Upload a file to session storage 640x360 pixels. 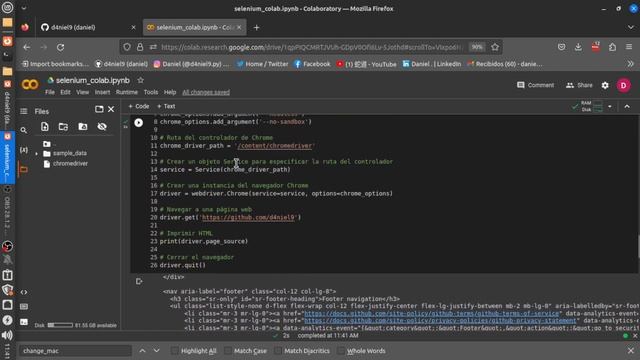click(44, 127)
